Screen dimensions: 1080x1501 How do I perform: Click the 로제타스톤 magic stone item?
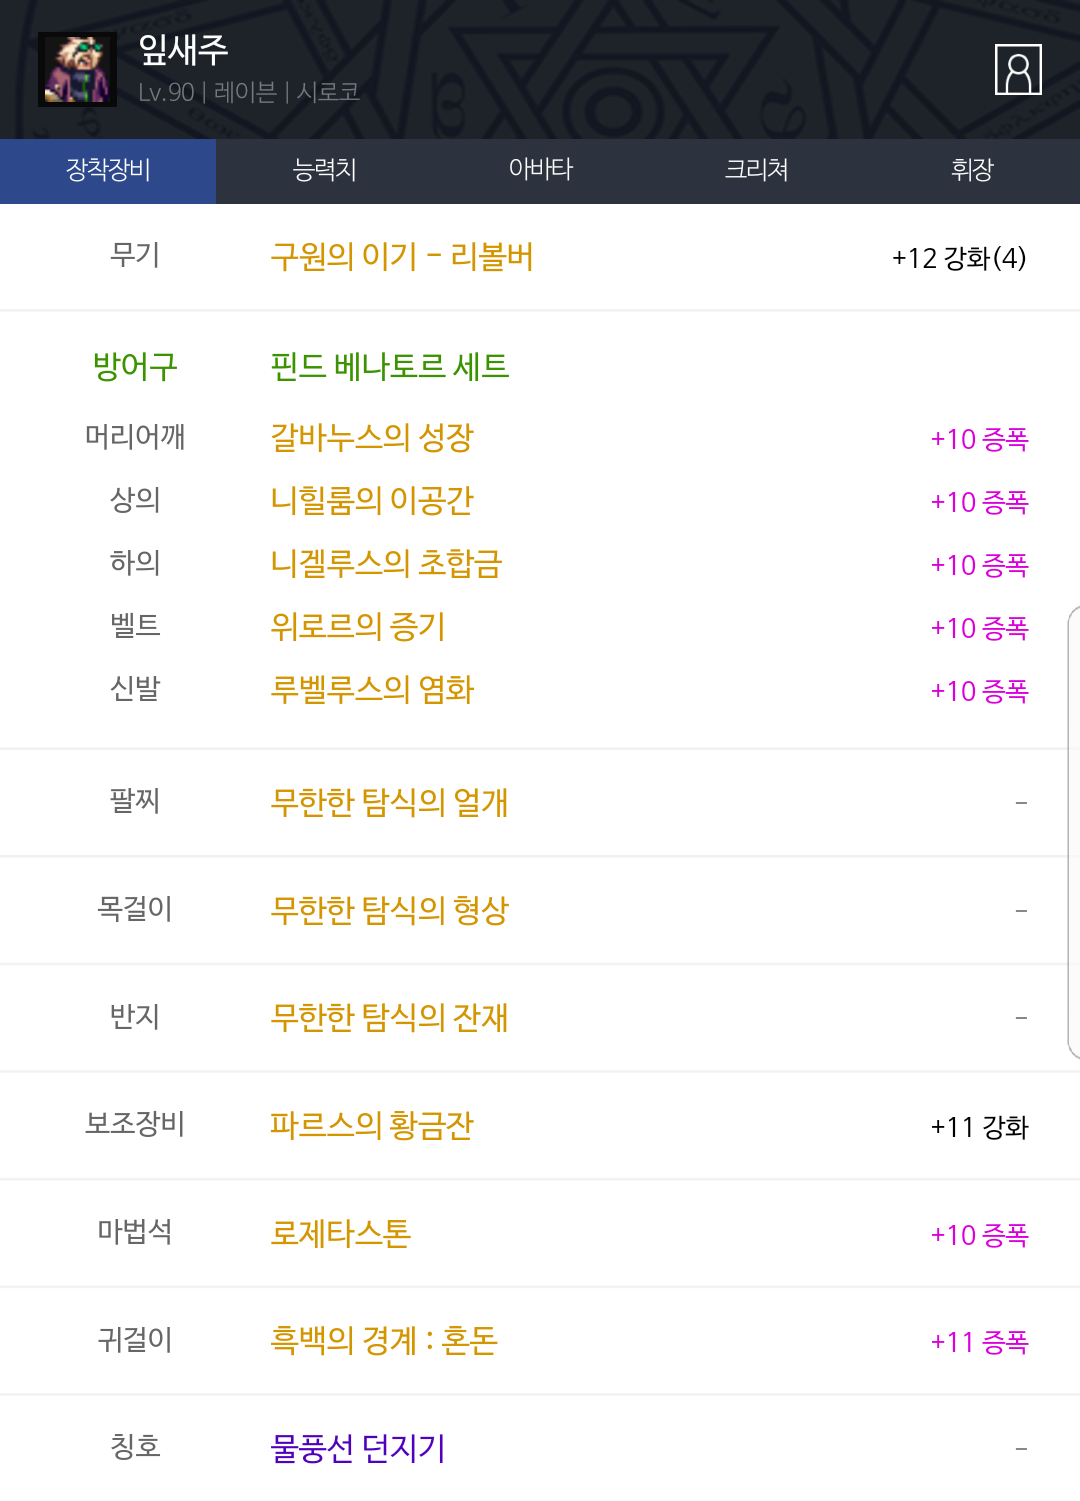click(x=341, y=1233)
